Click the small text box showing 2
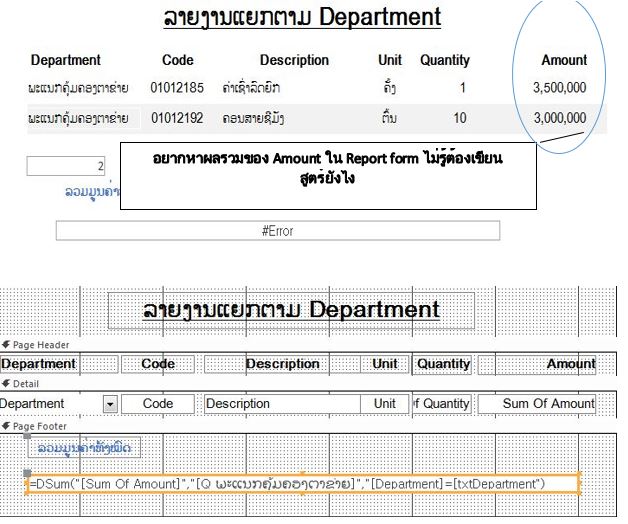 [x=67, y=166]
